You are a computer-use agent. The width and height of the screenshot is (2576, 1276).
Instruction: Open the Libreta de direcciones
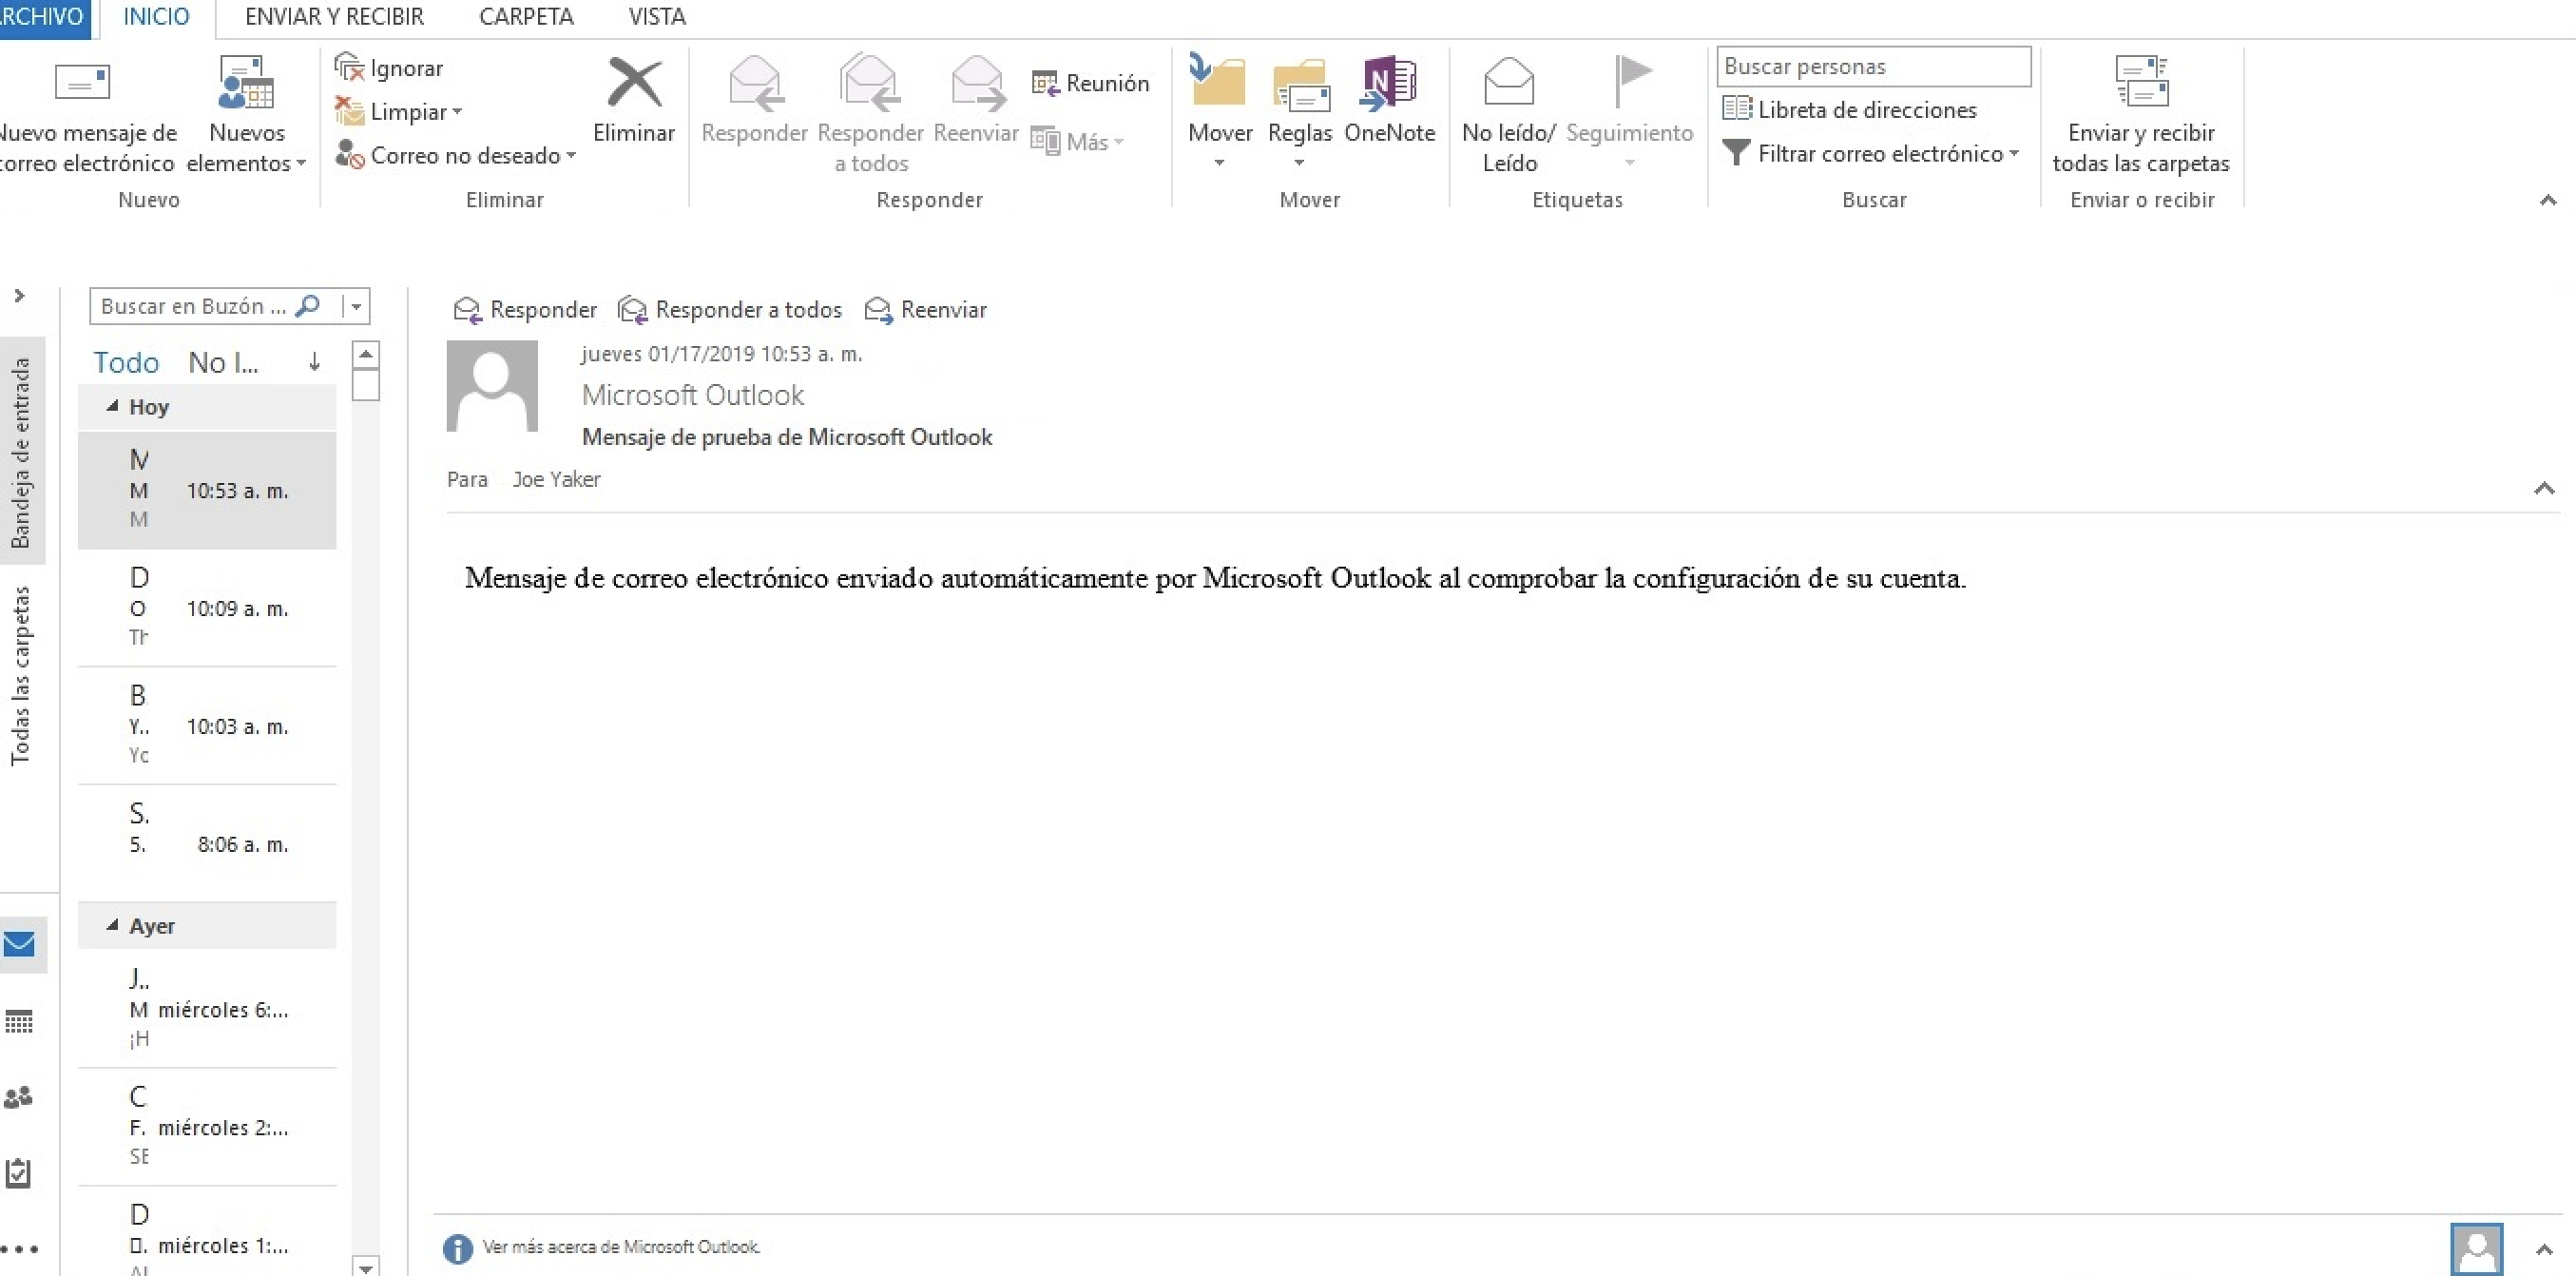point(1850,110)
